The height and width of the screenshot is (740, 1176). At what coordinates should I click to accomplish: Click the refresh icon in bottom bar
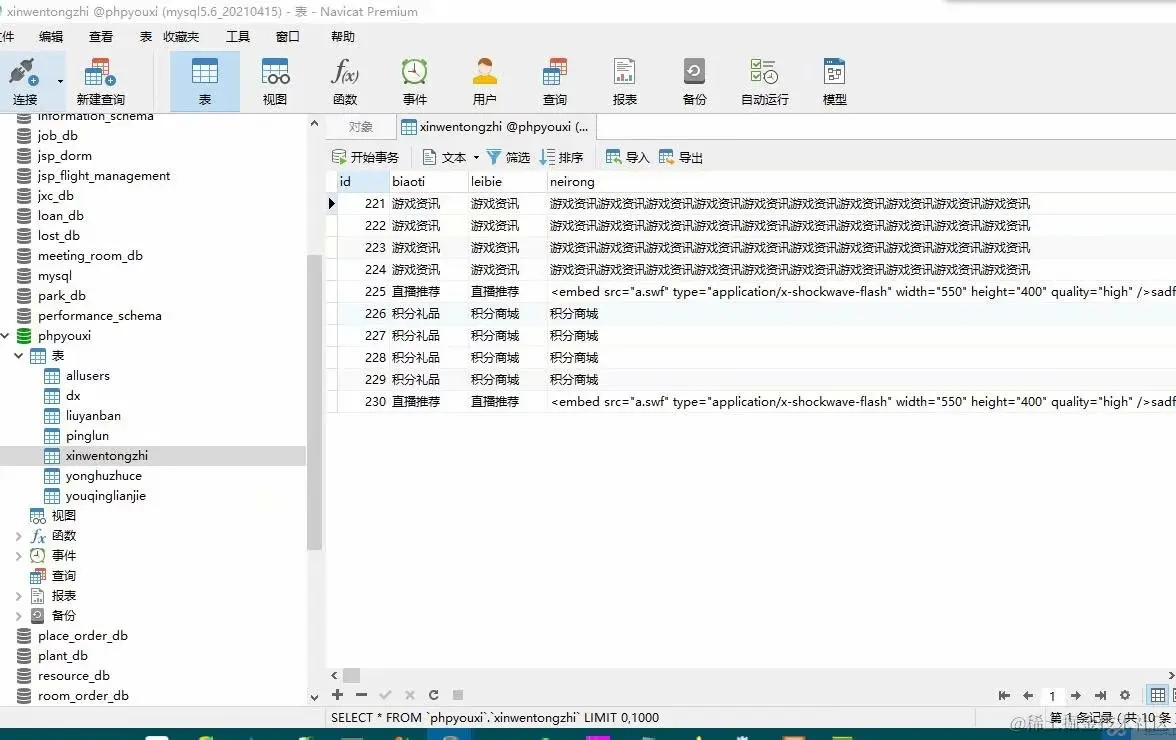pyautogui.click(x=434, y=695)
